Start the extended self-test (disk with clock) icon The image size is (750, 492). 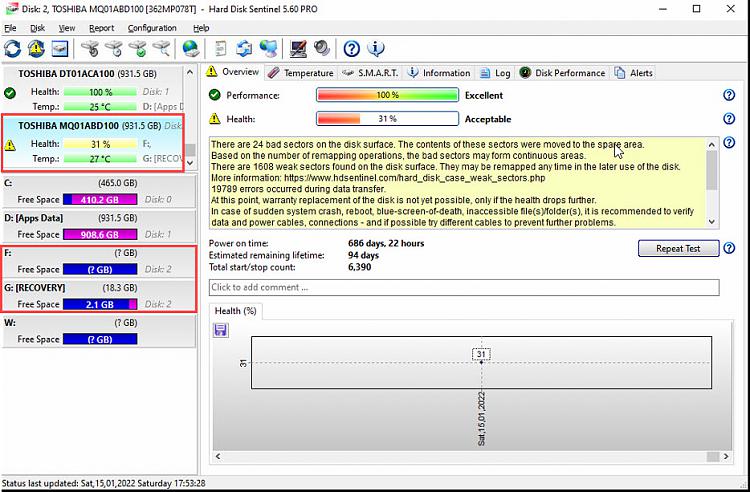[x=114, y=48]
